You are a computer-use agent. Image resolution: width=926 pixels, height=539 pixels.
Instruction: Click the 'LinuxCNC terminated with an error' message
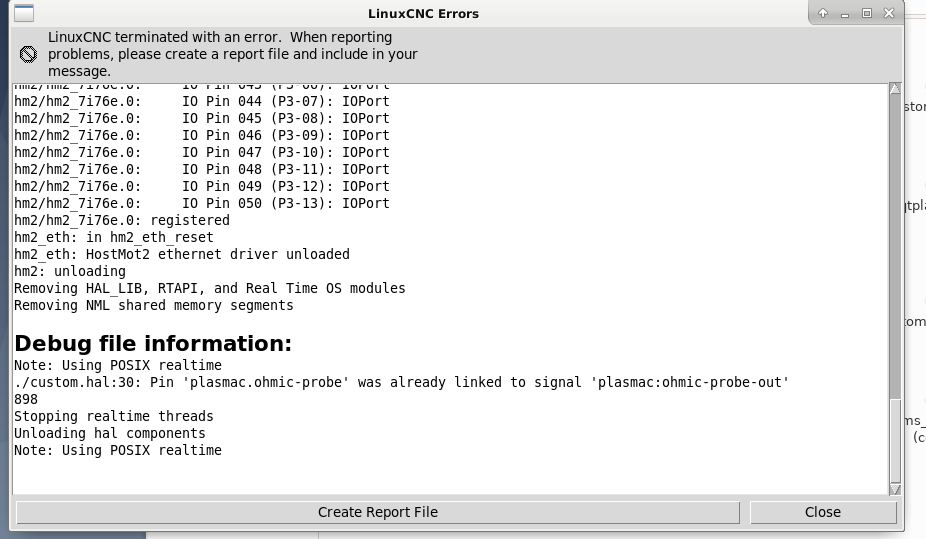233,54
